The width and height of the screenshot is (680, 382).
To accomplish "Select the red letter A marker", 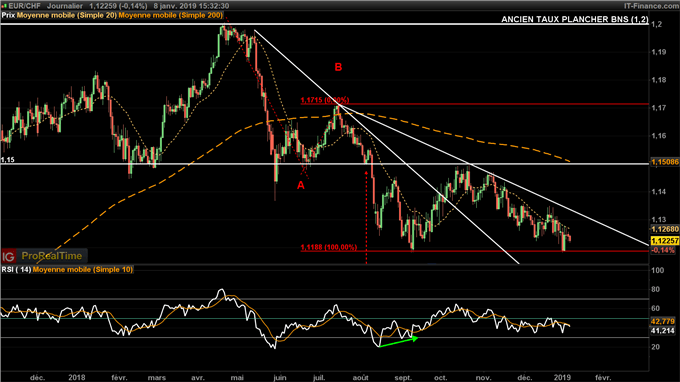I will pos(301,186).
